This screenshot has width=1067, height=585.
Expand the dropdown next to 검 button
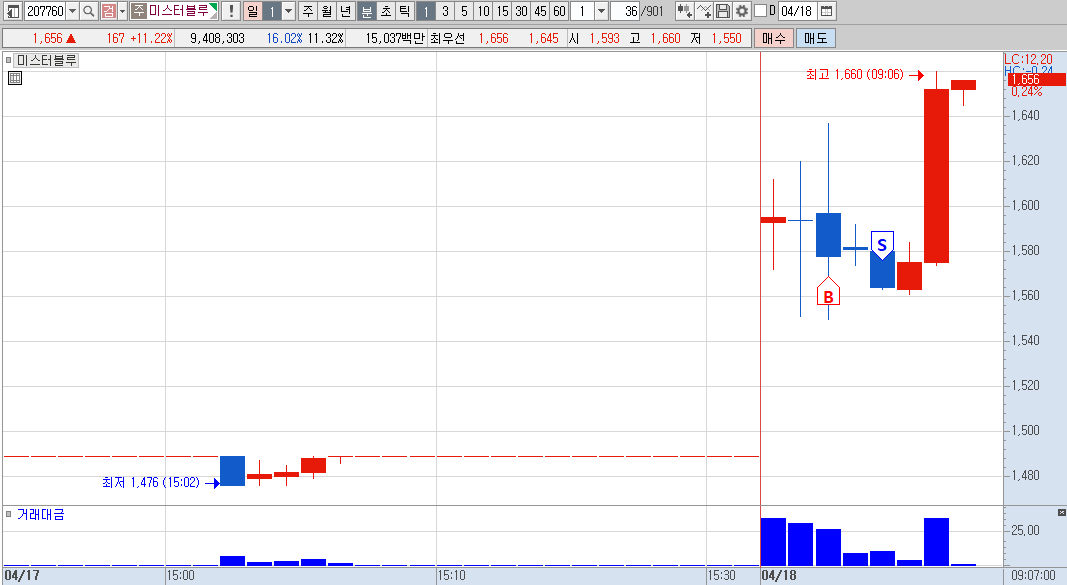coord(122,11)
